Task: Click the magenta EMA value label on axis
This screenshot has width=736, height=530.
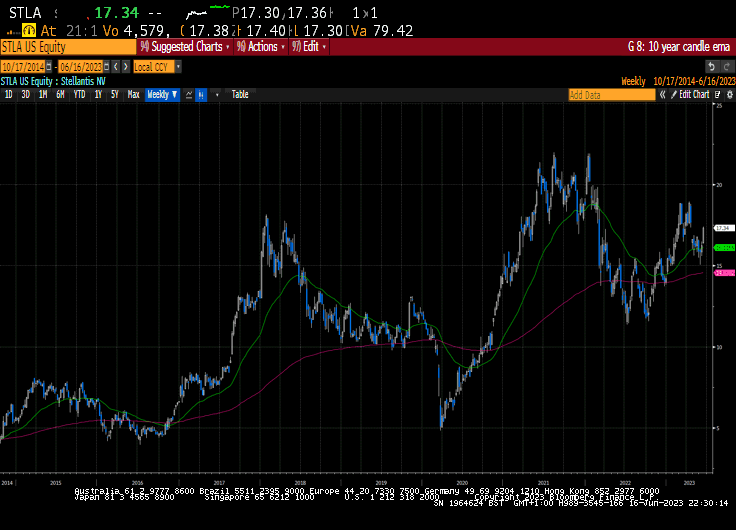Action: pyautogui.click(x=724, y=273)
